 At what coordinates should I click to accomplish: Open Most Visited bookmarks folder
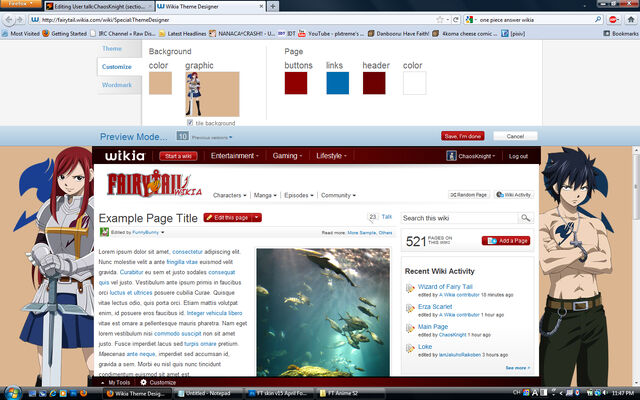click(x=21, y=33)
